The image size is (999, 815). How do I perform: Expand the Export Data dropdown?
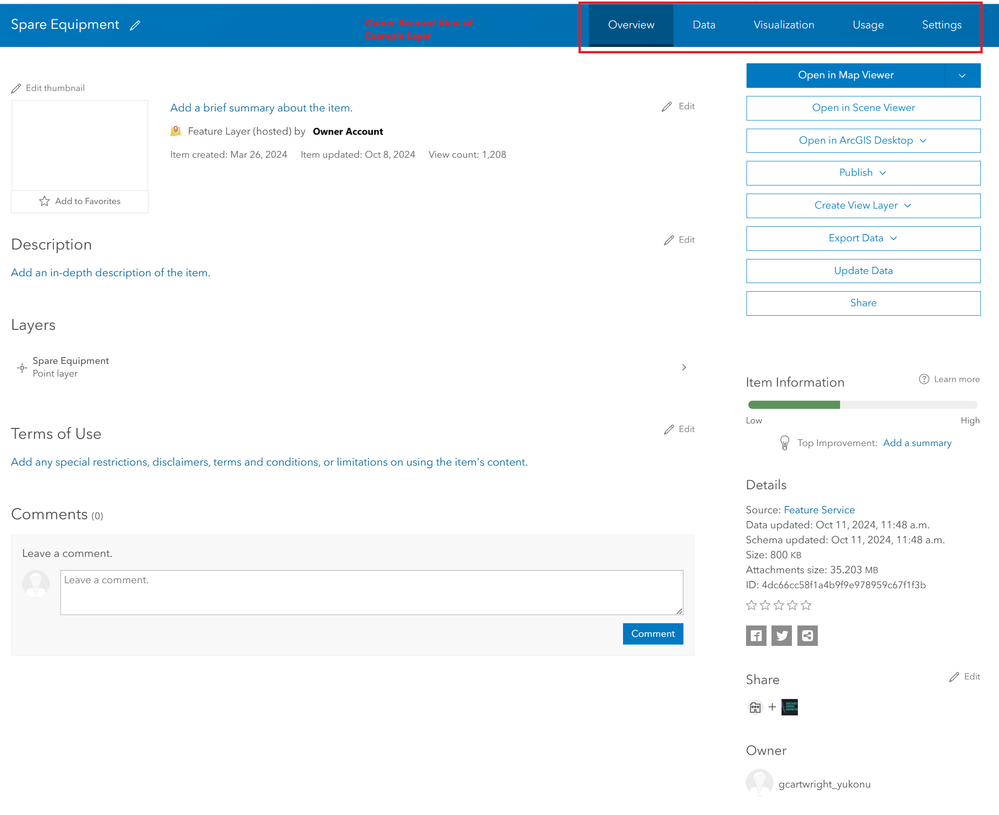[863, 238]
